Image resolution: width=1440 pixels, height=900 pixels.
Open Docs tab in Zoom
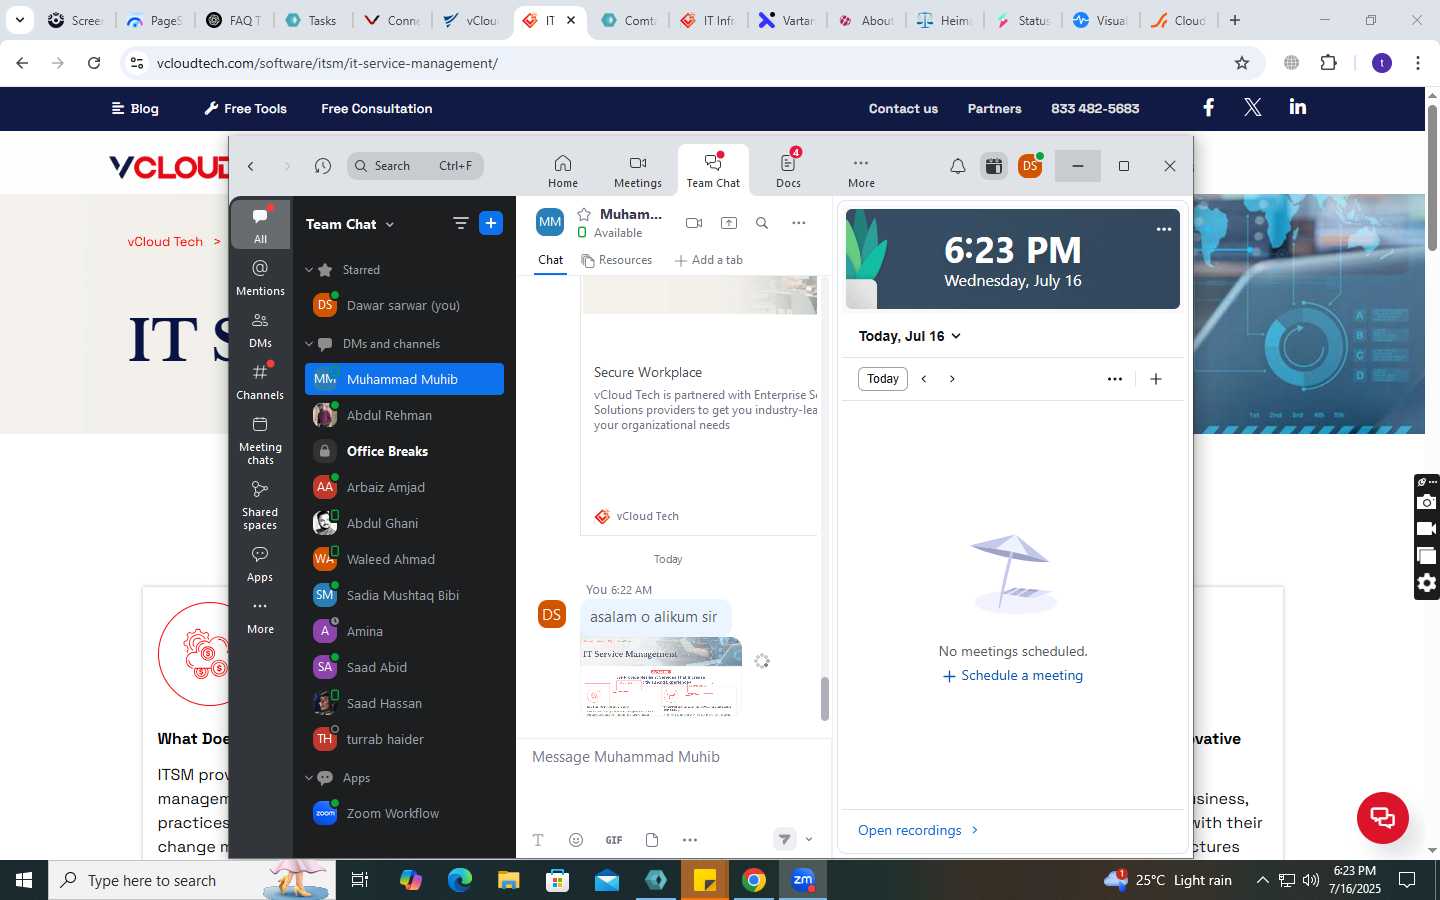pyautogui.click(x=788, y=171)
